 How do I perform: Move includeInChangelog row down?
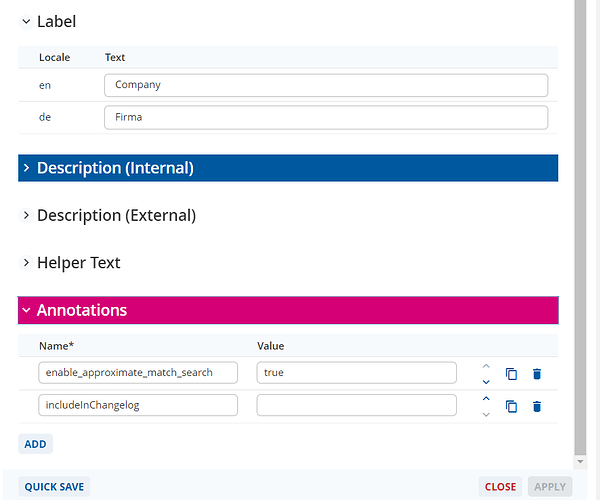point(486,414)
